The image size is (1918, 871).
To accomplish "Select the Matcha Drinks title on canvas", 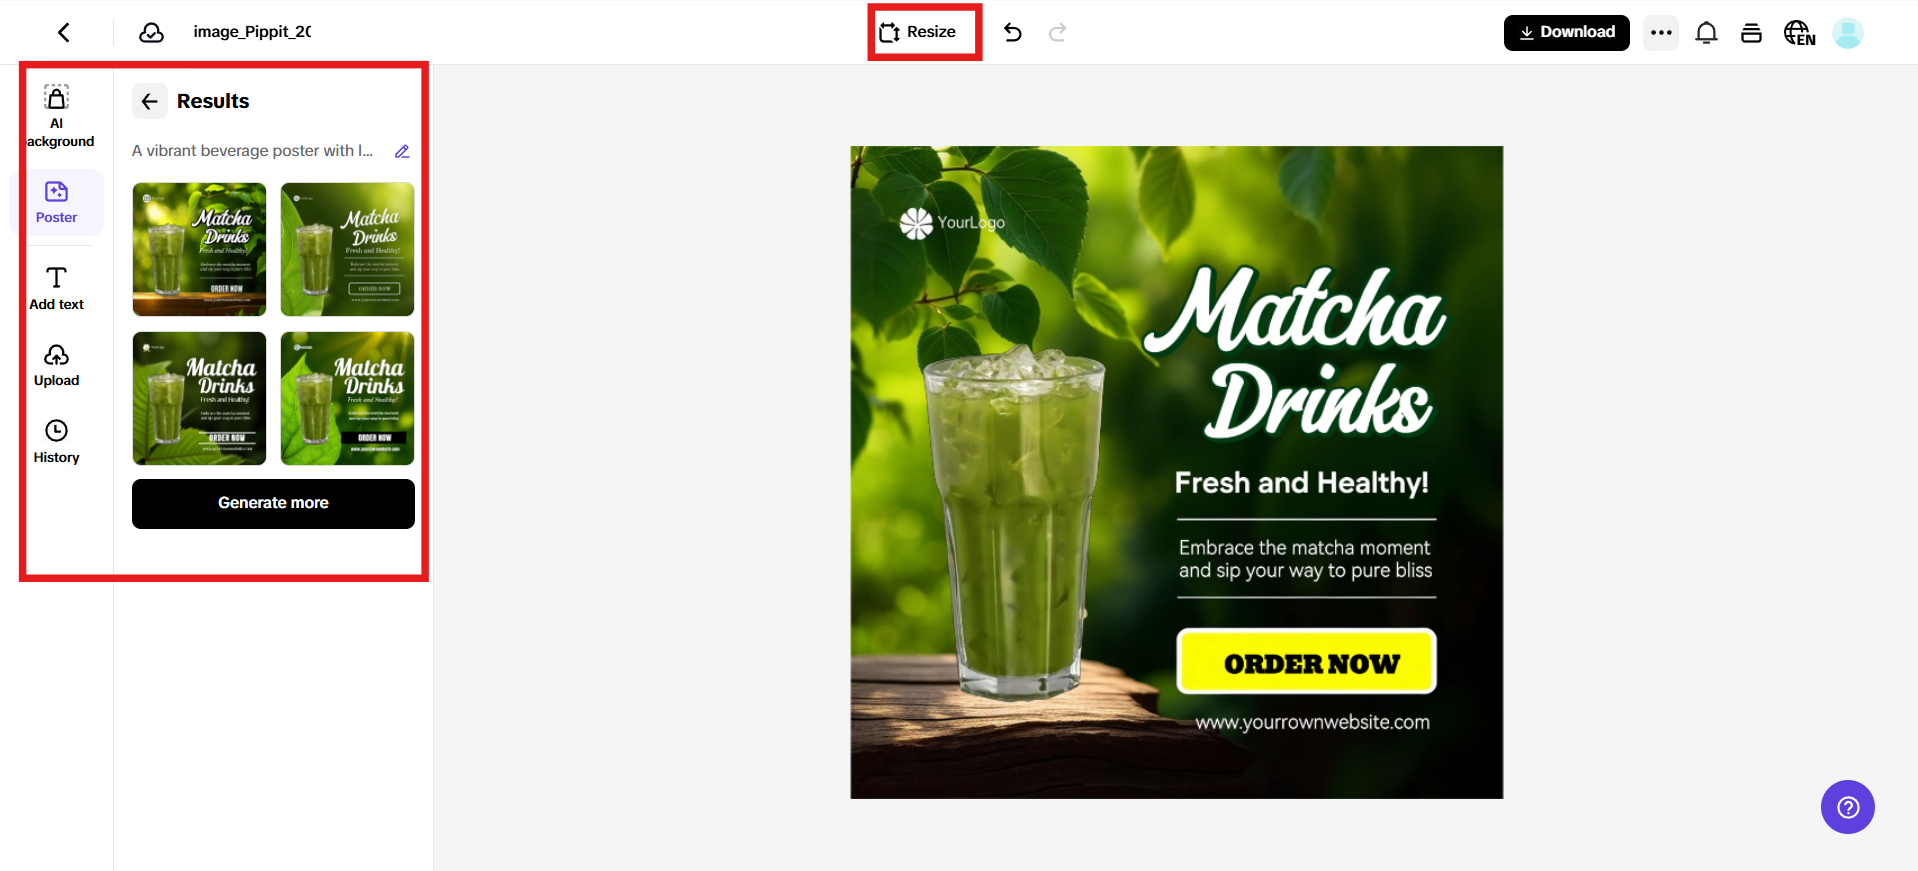I will (1296, 352).
